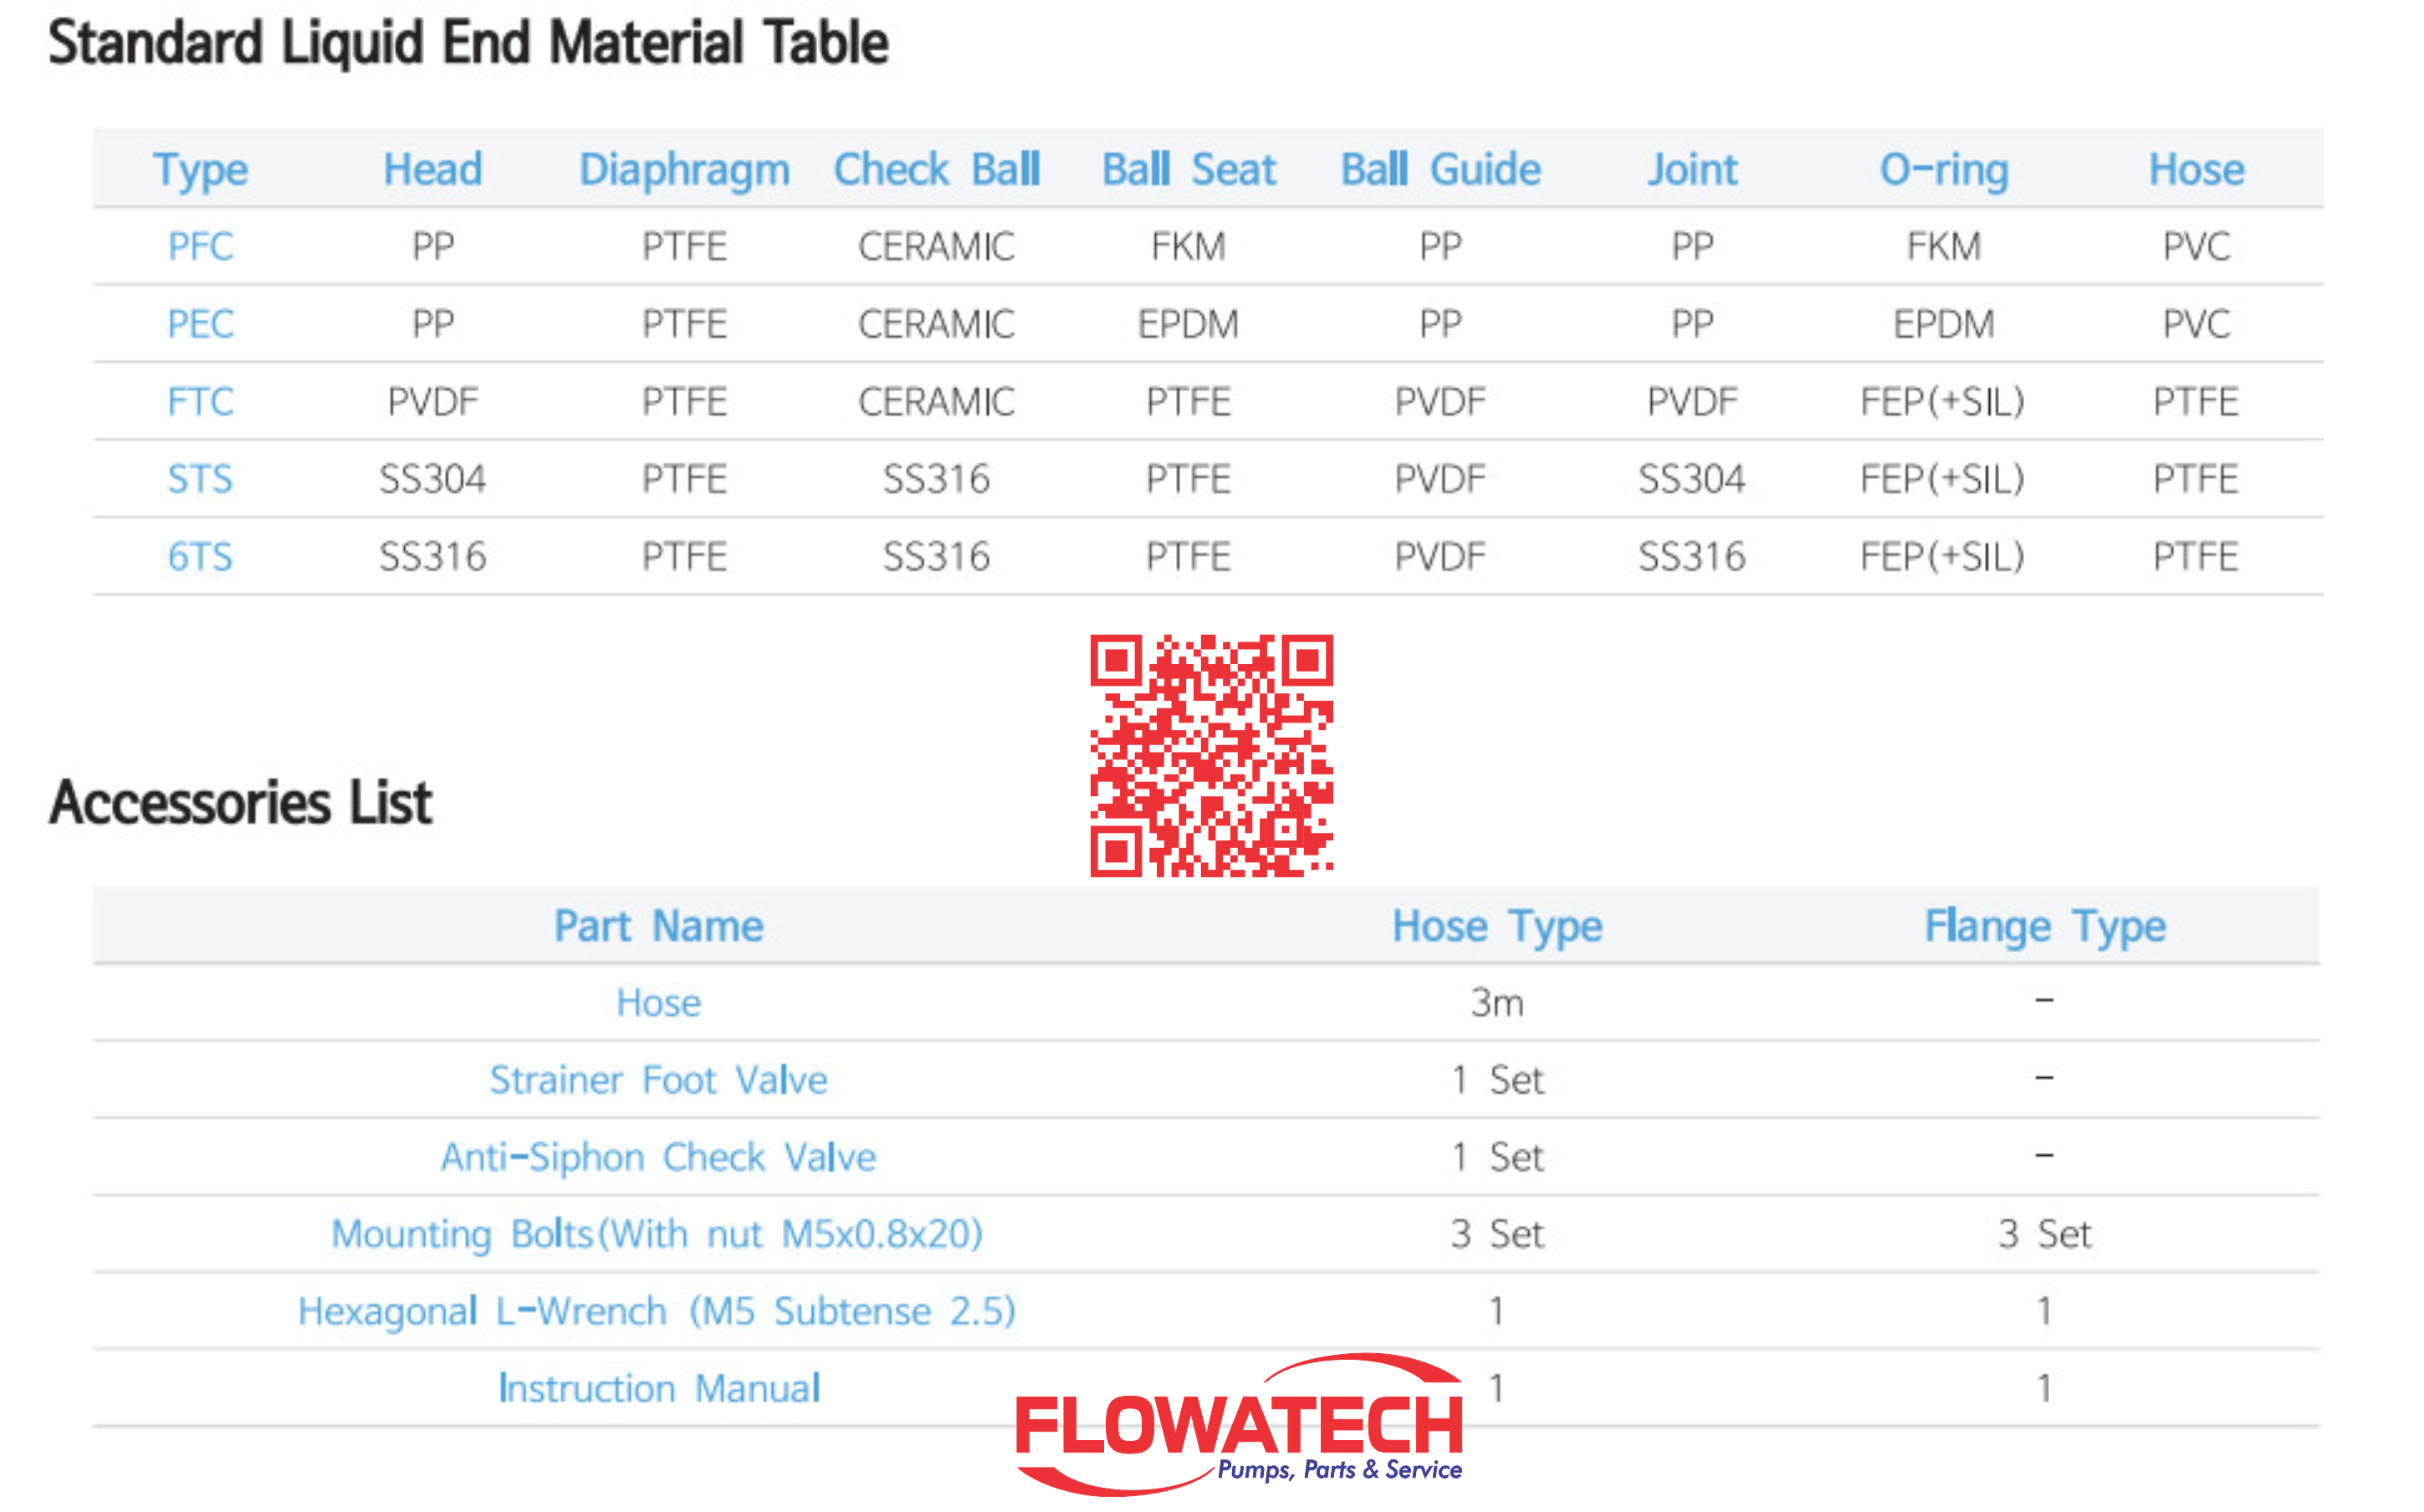Click the Diaphragm column header
Image resolution: width=2424 pixels, height=1512 pixels.
click(685, 170)
